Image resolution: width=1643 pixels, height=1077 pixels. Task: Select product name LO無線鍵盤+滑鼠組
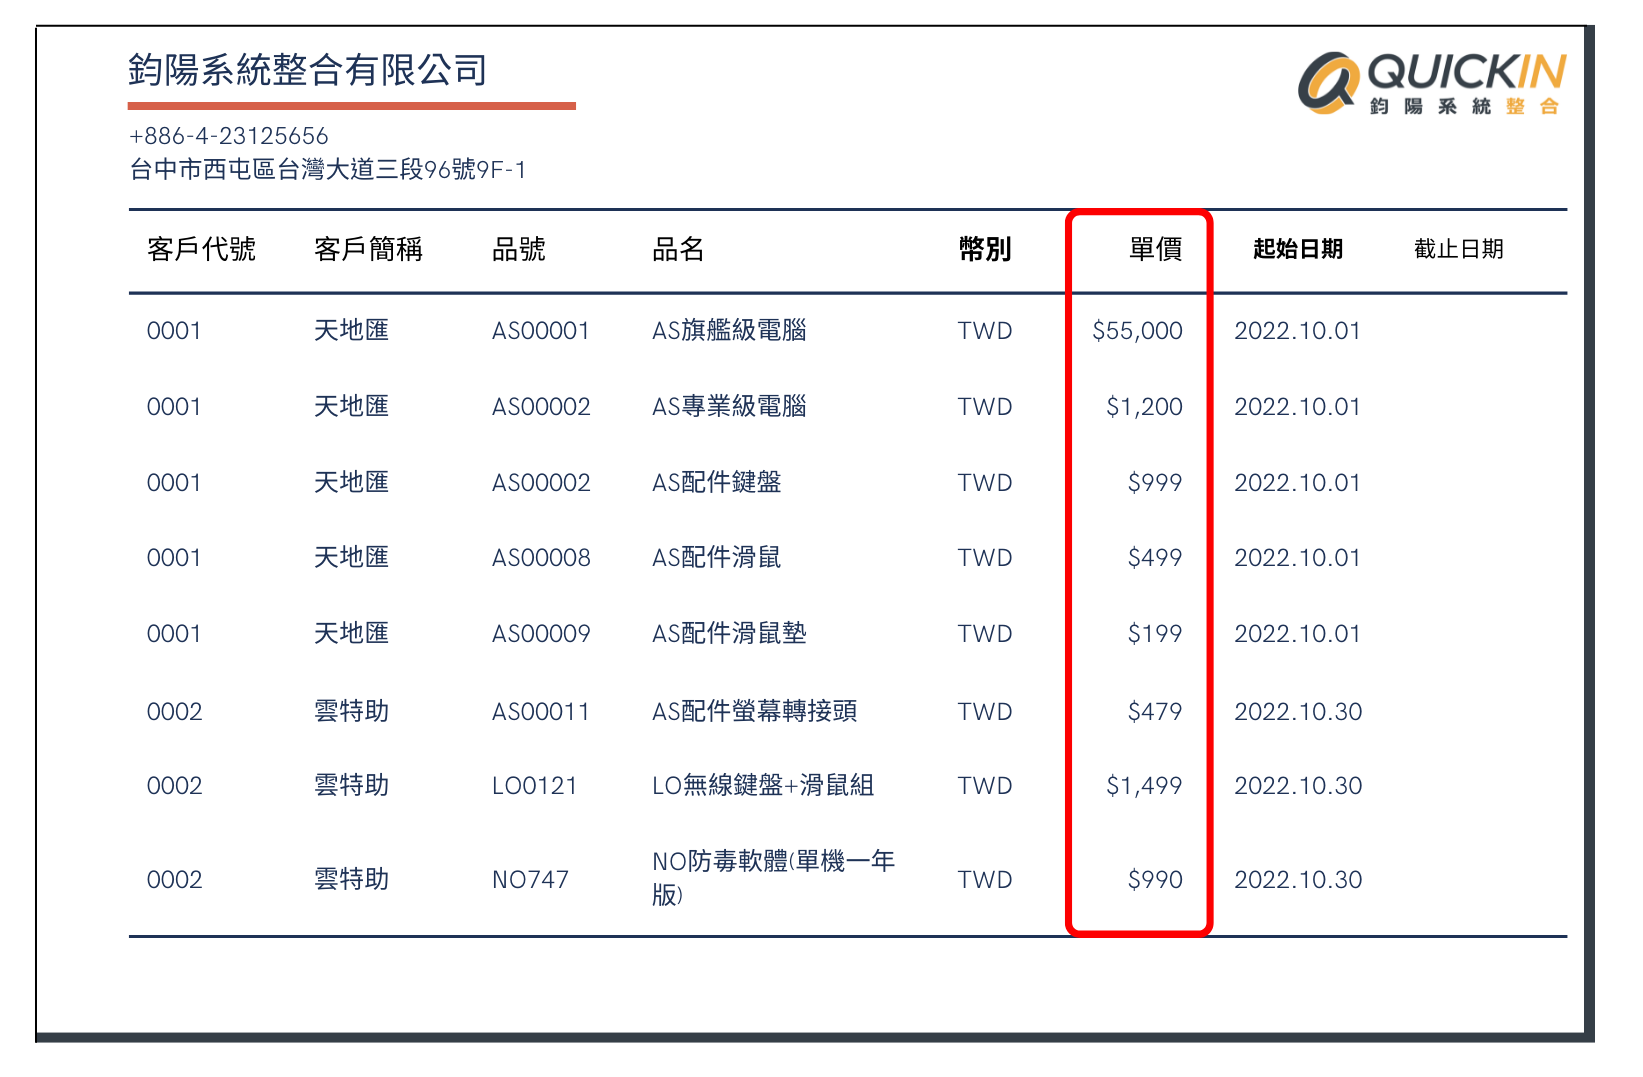click(x=763, y=785)
